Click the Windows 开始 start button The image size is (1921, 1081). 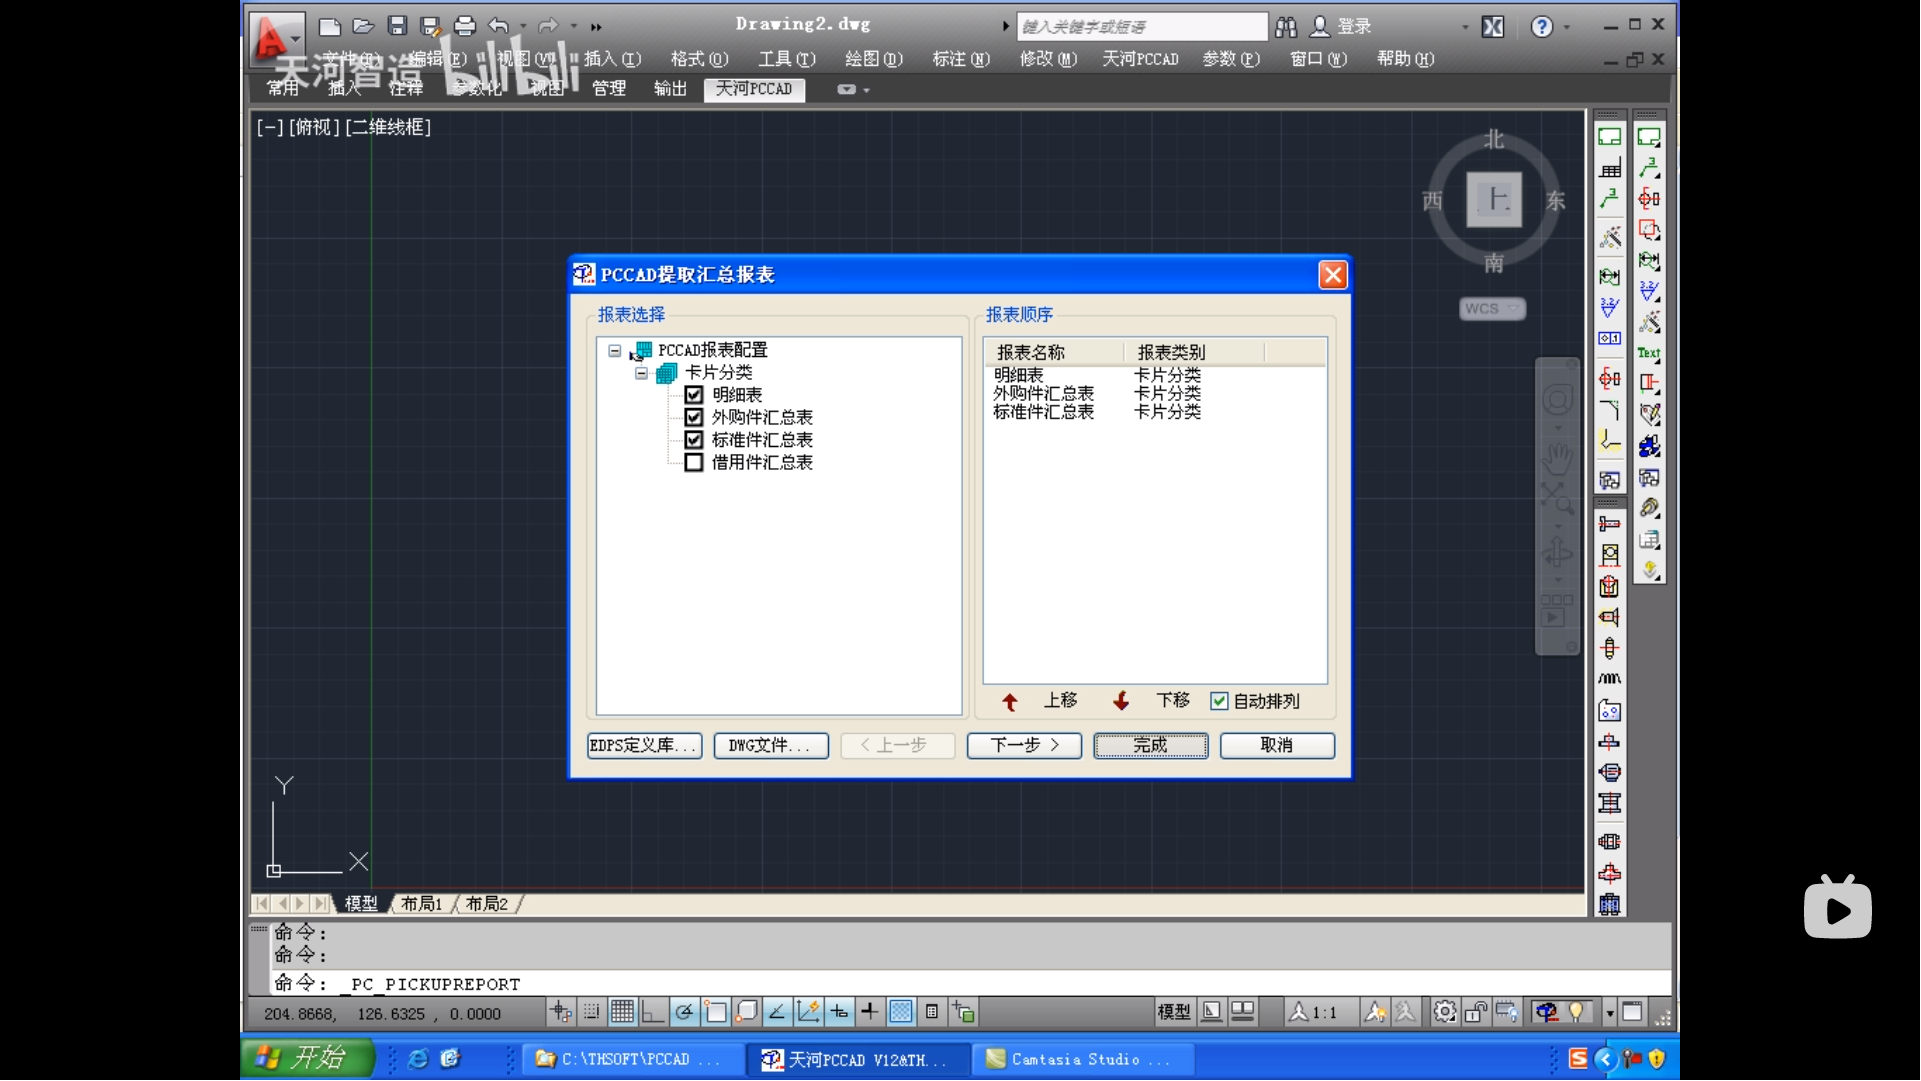pyautogui.click(x=308, y=1058)
